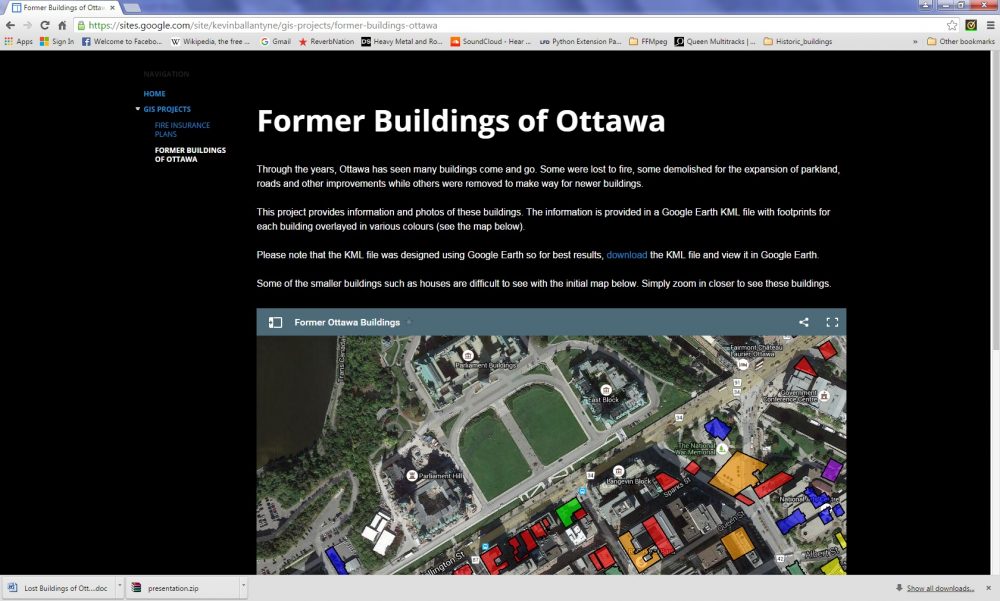Click the green building footprint on map
This screenshot has height=601, width=1000.
568,512
